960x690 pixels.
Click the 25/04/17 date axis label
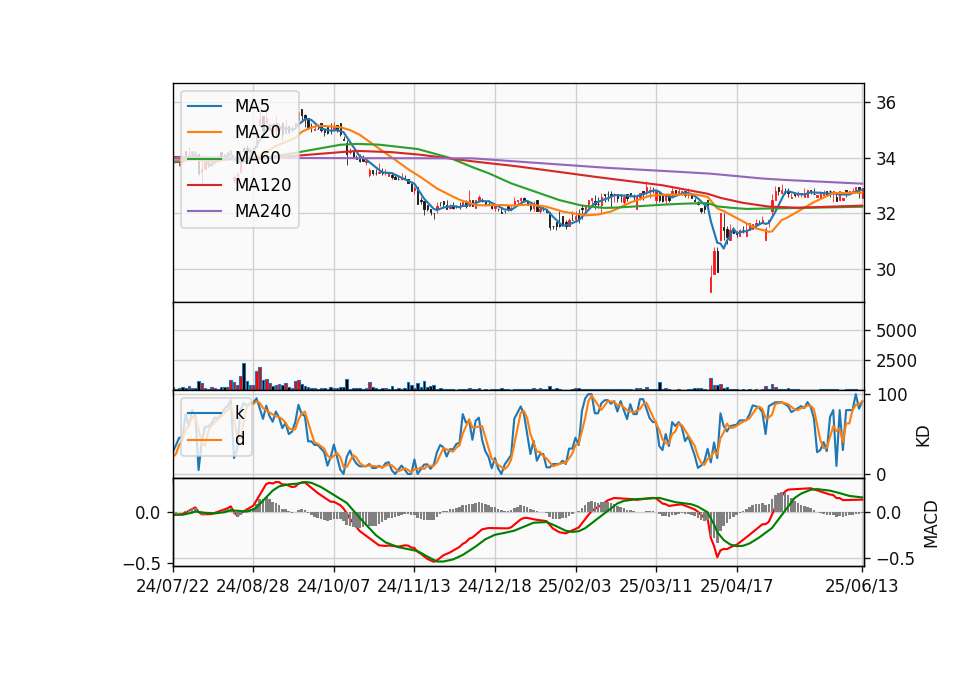(x=737, y=586)
